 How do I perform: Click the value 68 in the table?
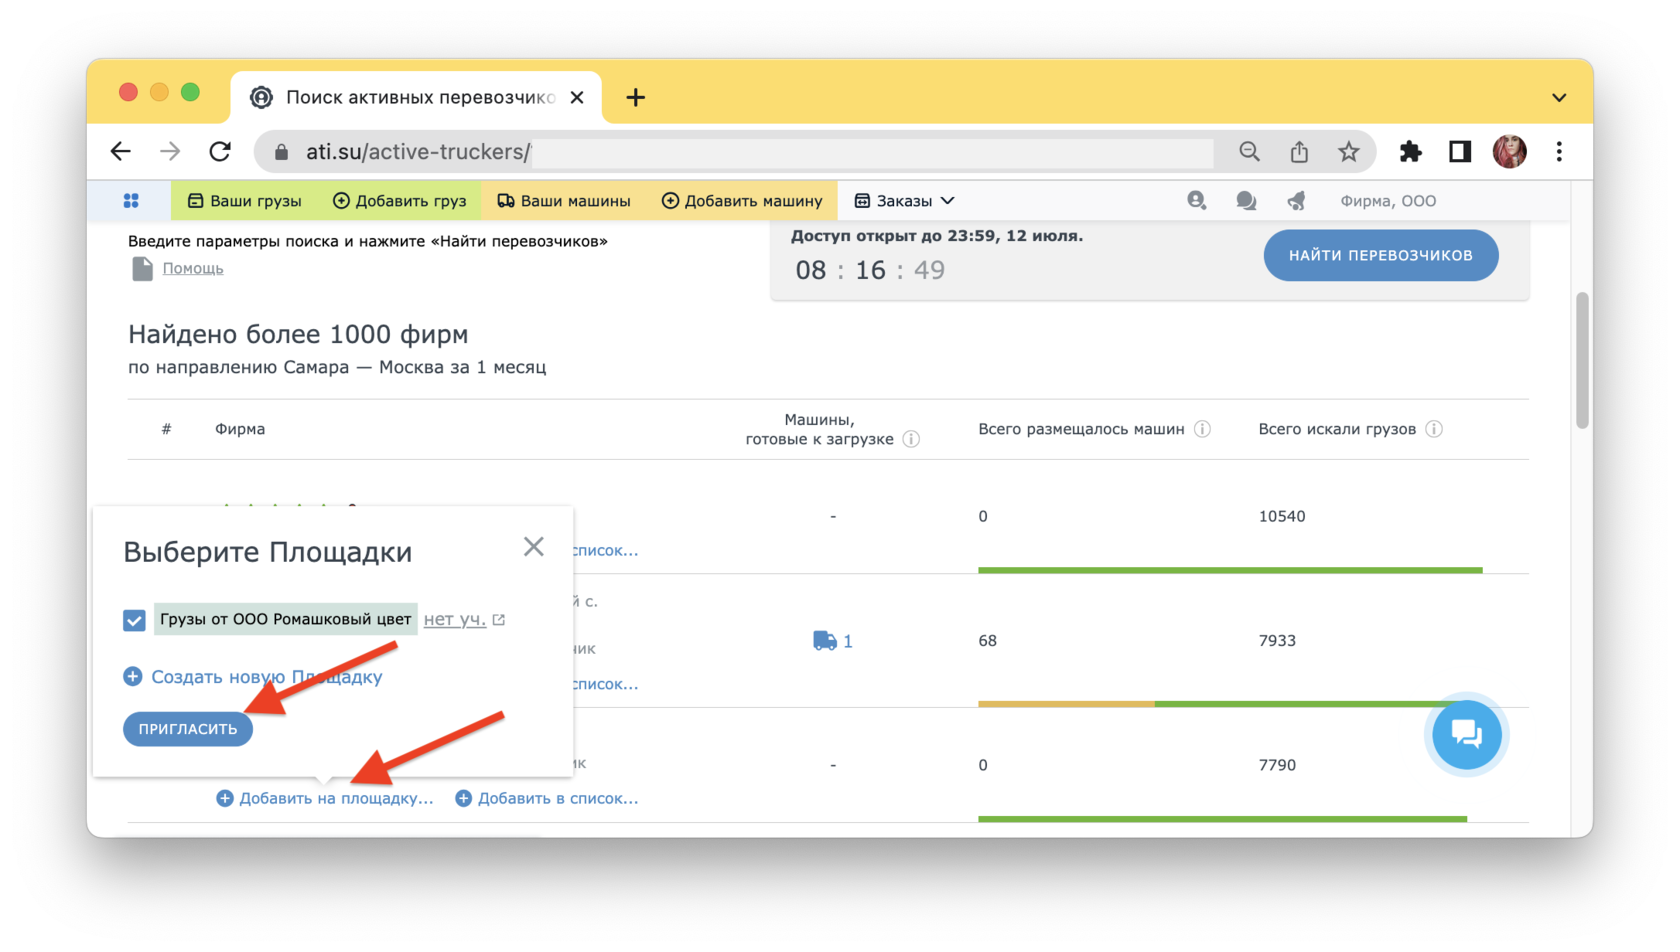pos(988,641)
